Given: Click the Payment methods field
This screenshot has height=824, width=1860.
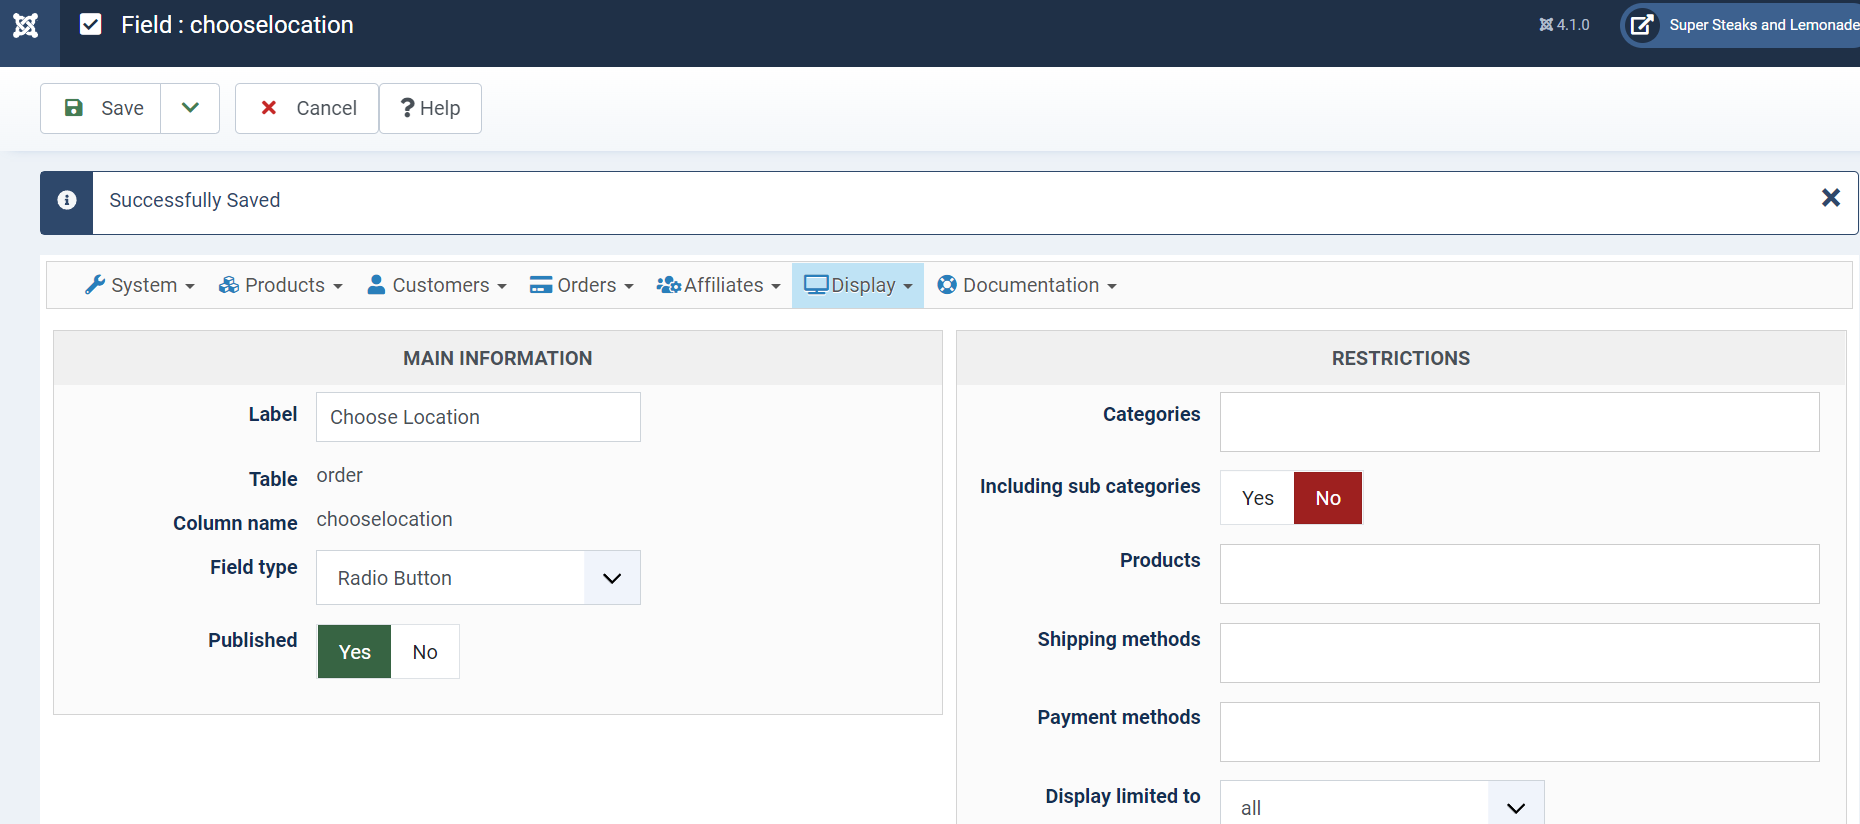Looking at the screenshot, I should coord(1519,732).
